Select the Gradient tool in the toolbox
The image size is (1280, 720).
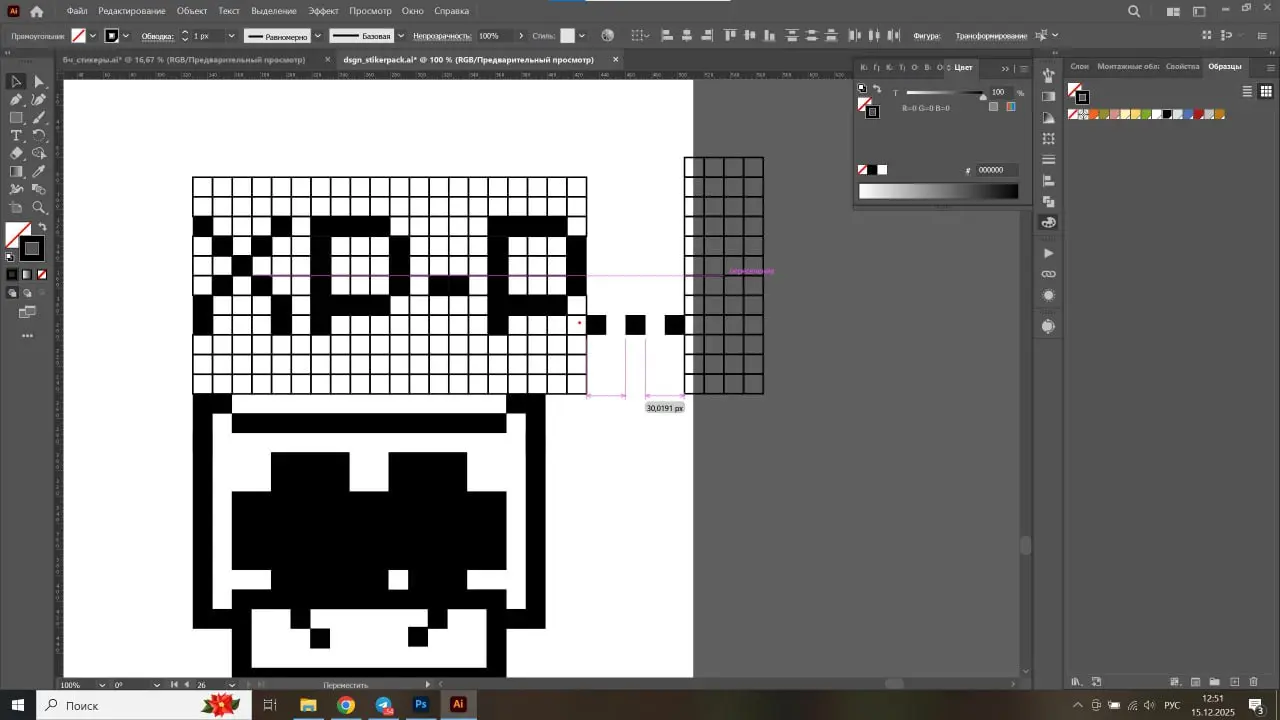pos(17,172)
